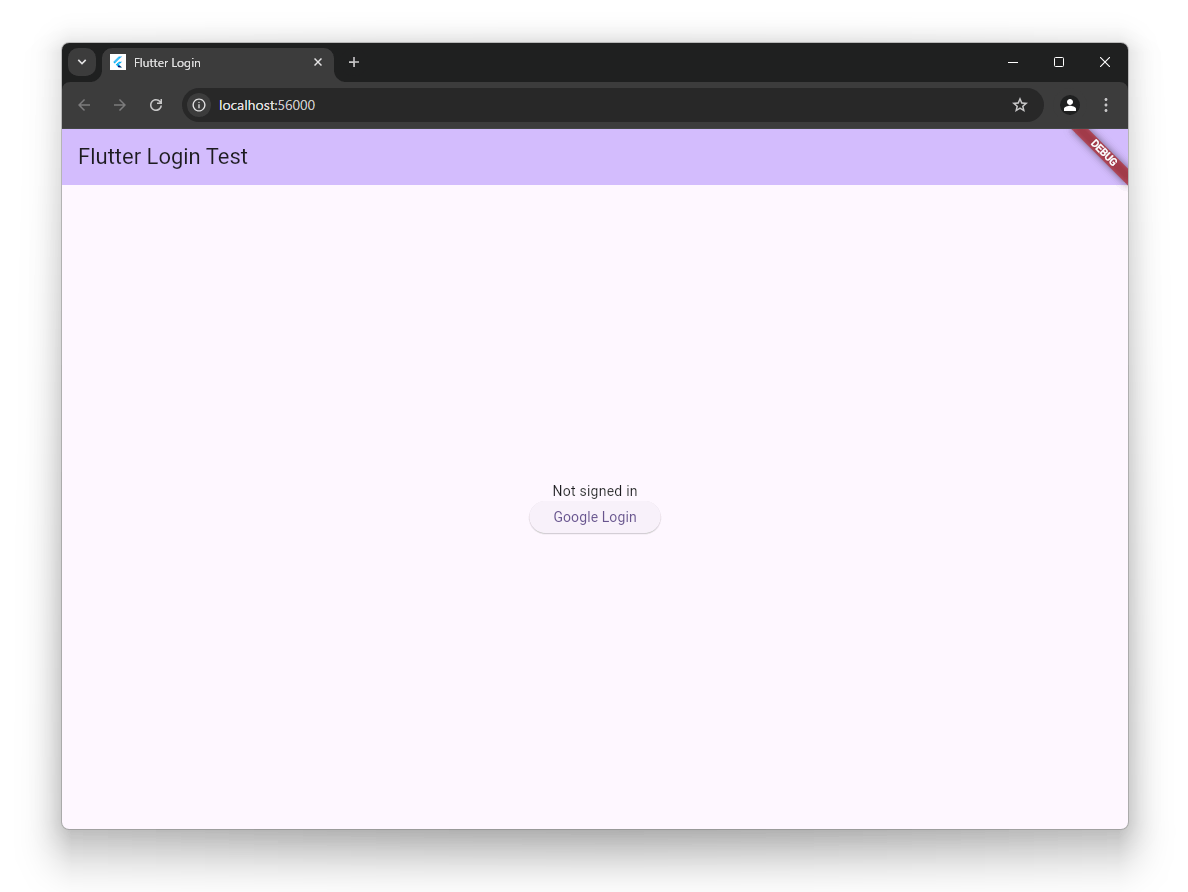Image resolution: width=1188 pixels, height=892 pixels.
Task: Click the Google Login button
Action: tap(594, 517)
